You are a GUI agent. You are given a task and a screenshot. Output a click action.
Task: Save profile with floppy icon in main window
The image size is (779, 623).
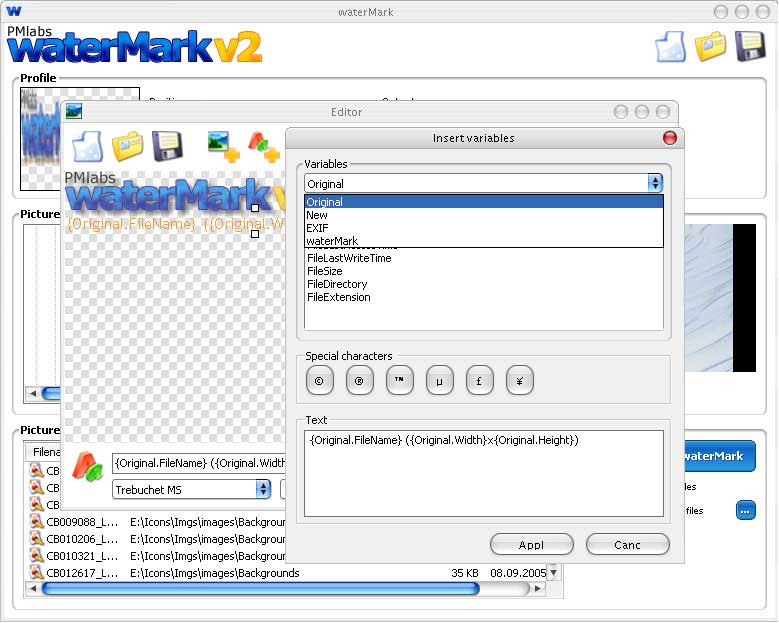[750, 46]
